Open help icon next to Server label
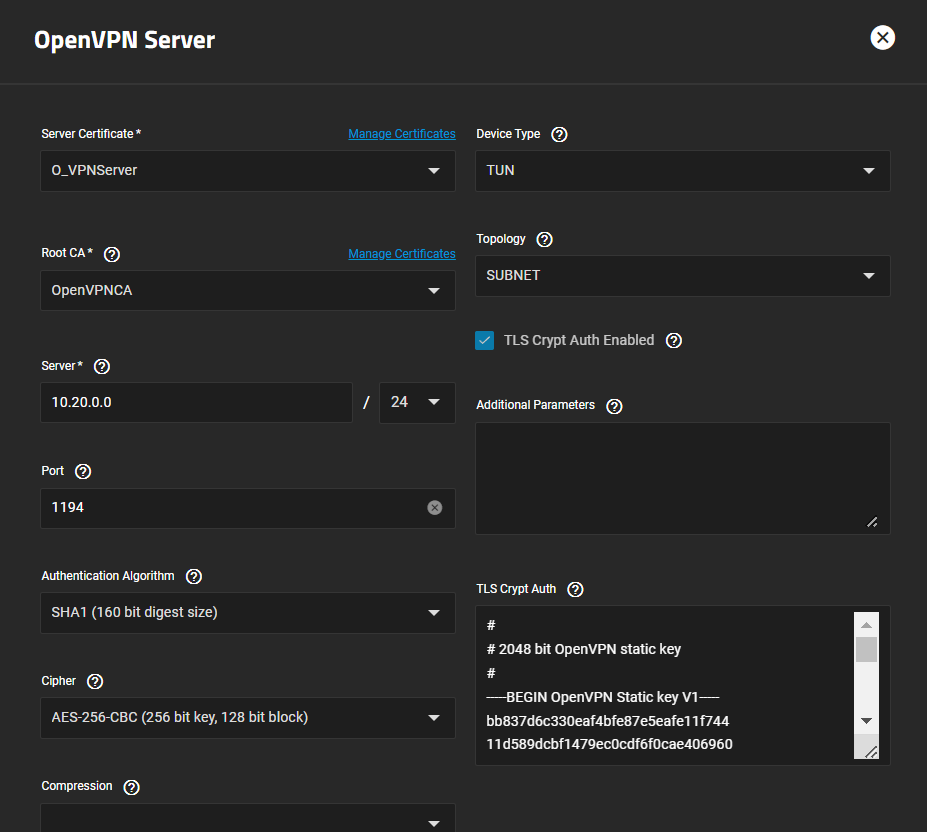The image size is (927, 832). (x=101, y=367)
